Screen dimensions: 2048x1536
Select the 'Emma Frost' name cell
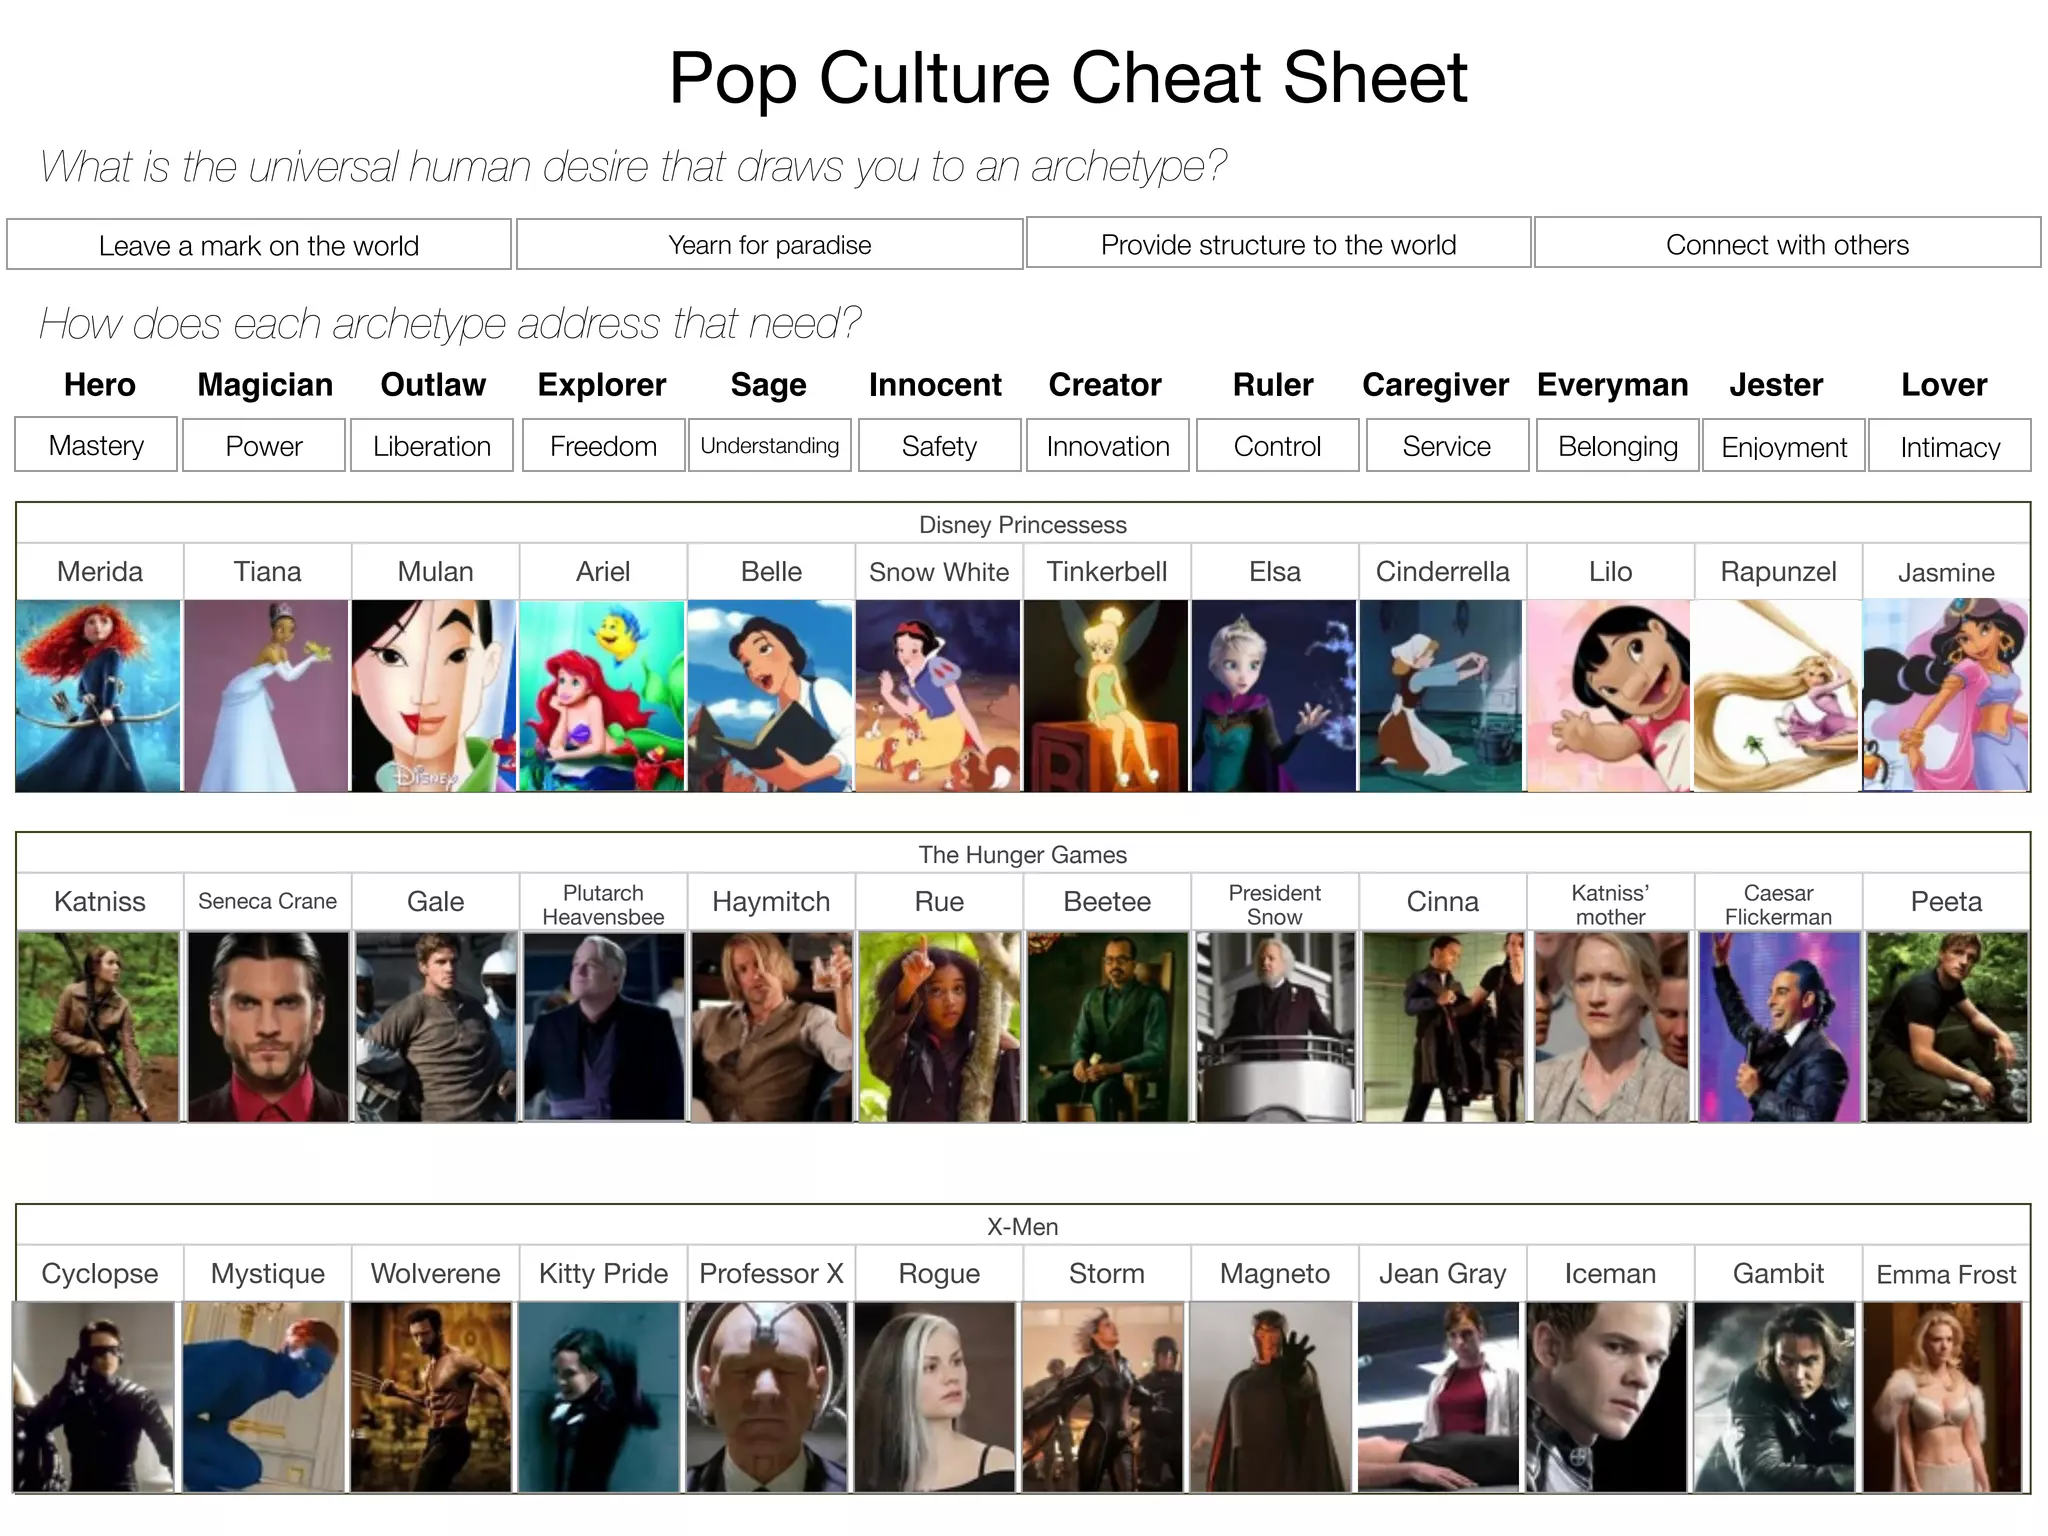[x=1946, y=1273]
